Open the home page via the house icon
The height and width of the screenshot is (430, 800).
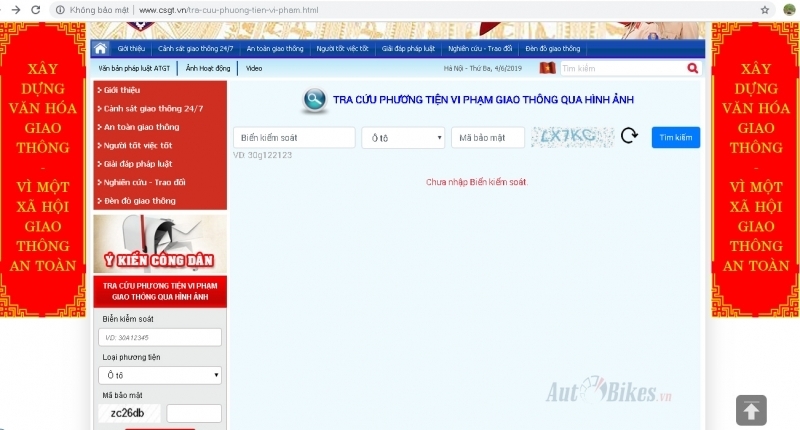tap(101, 48)
